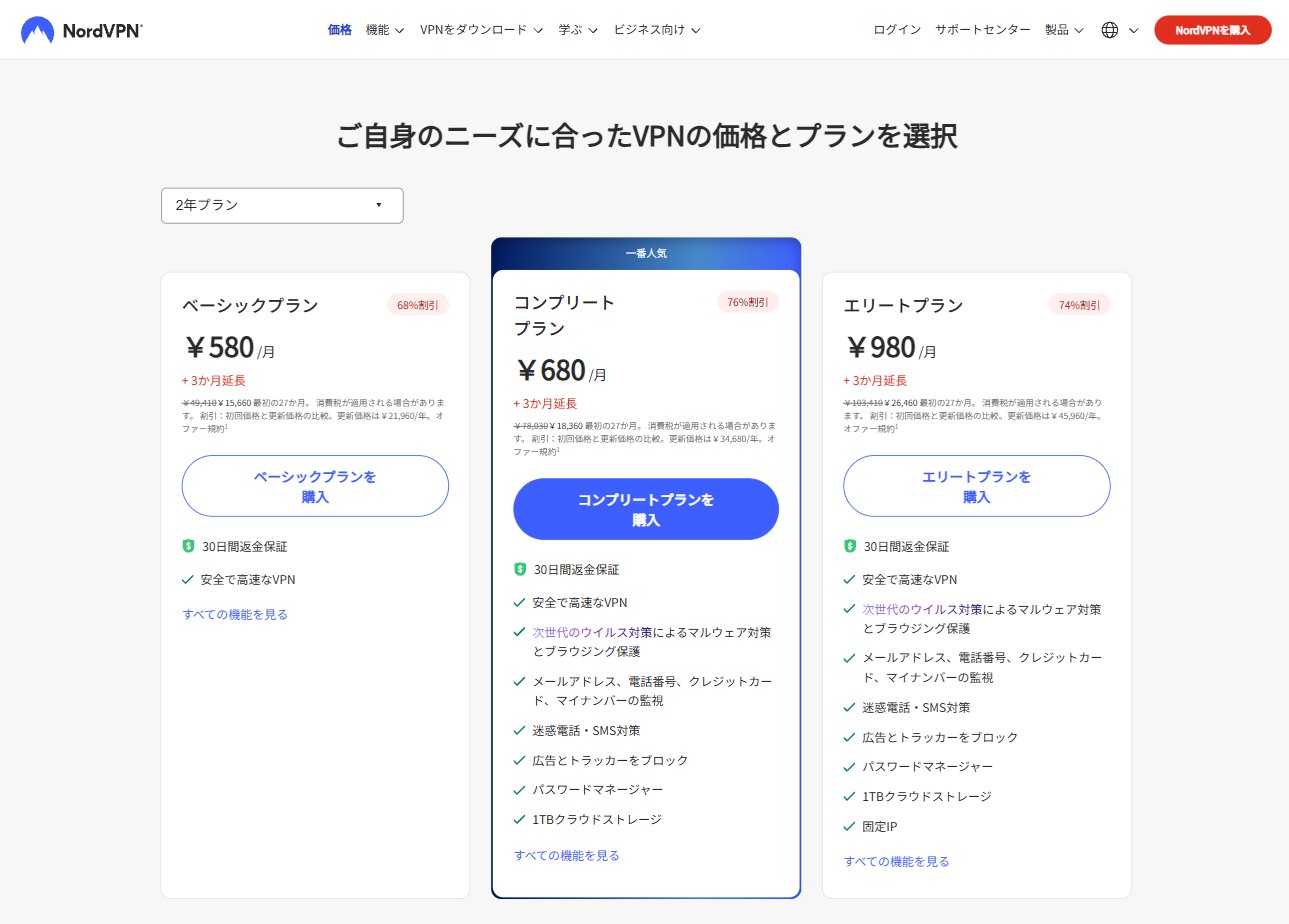Open the ログイン page
Viewport: 1289px width, 924px height.
[897, 30]
